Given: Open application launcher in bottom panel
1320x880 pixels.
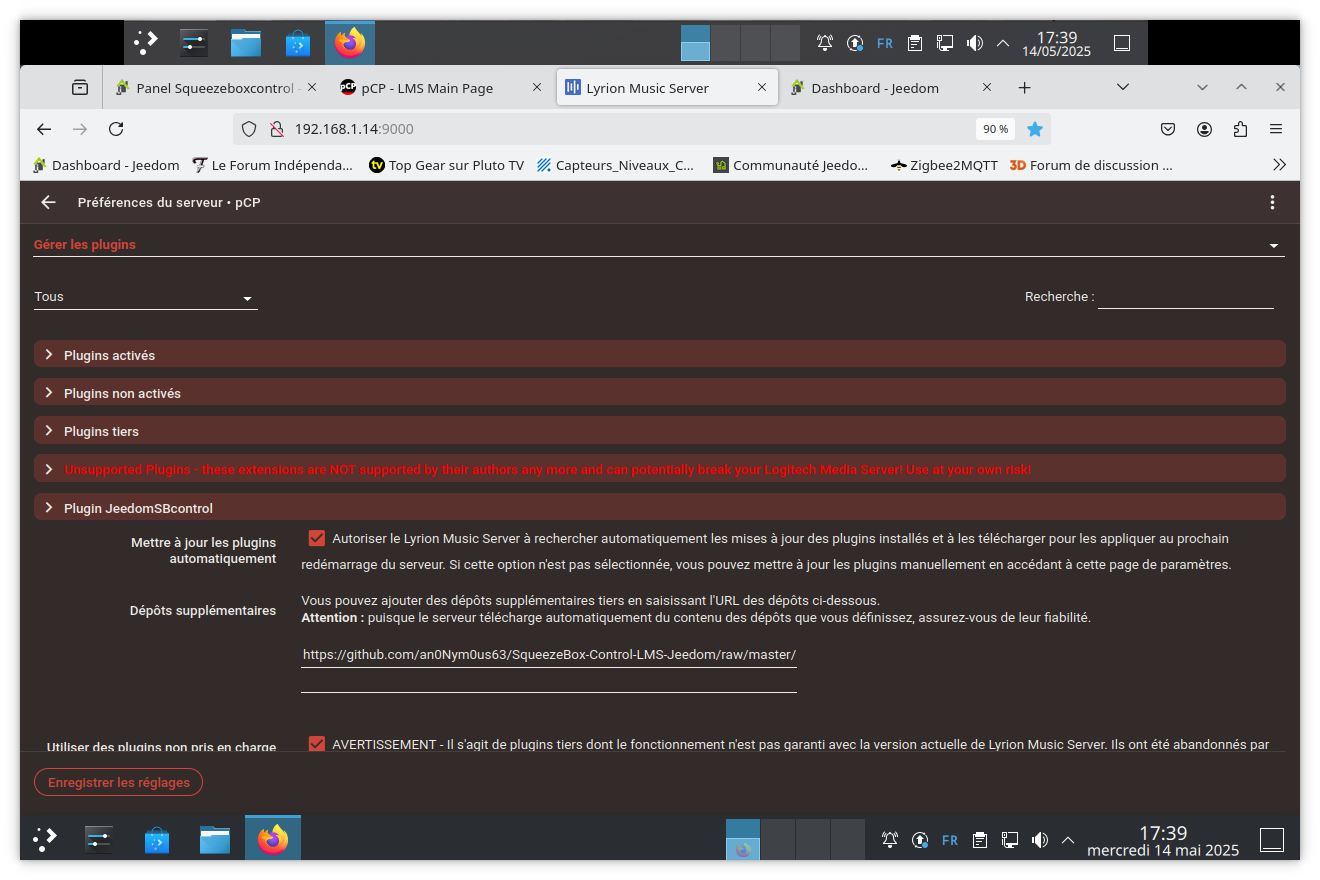Looking at the screenshot, I should point(45,839).
